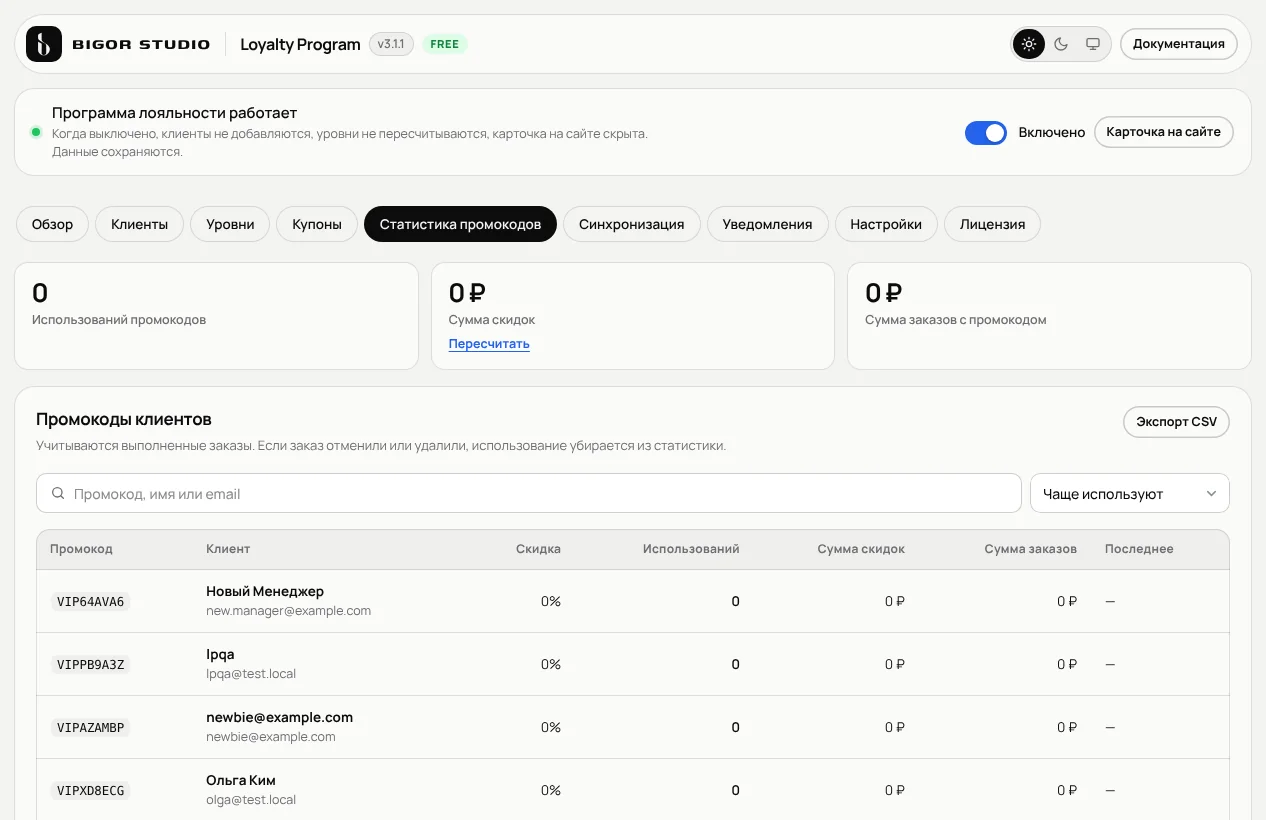
Task: Click the green status dot indicator
Action: [36, 132]
